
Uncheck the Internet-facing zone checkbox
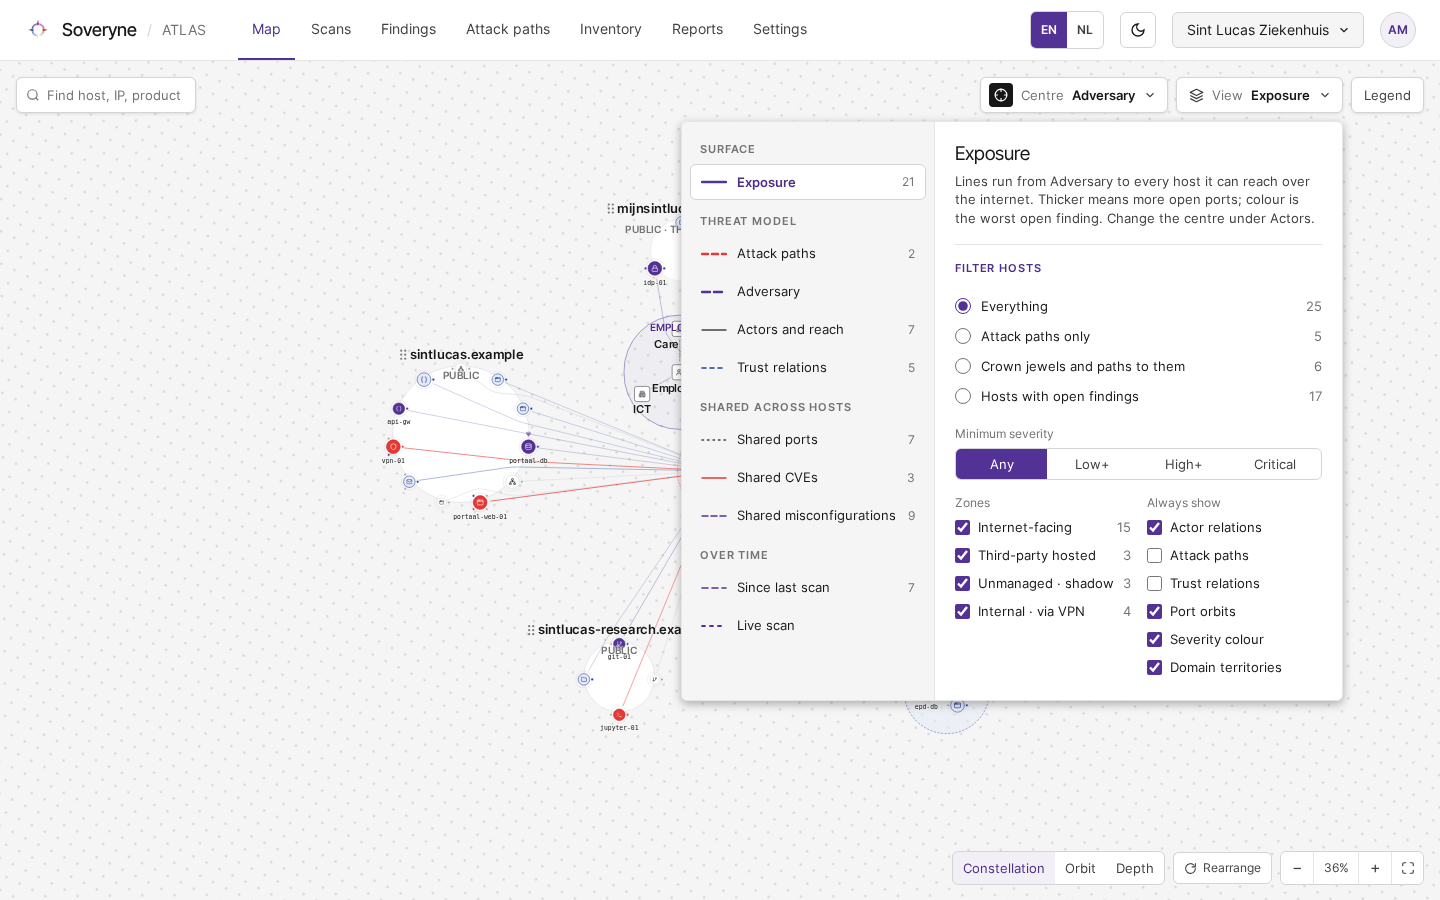963,528
